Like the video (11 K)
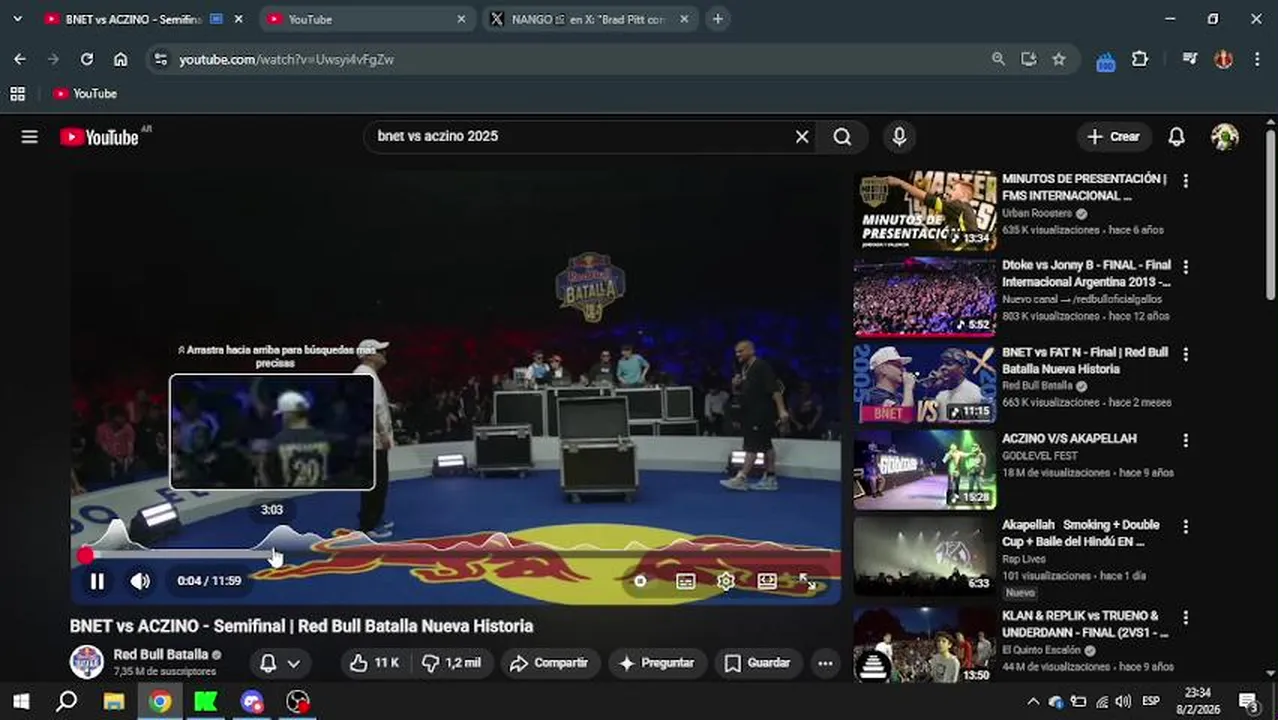The image size is (1278, 720). 374,663
